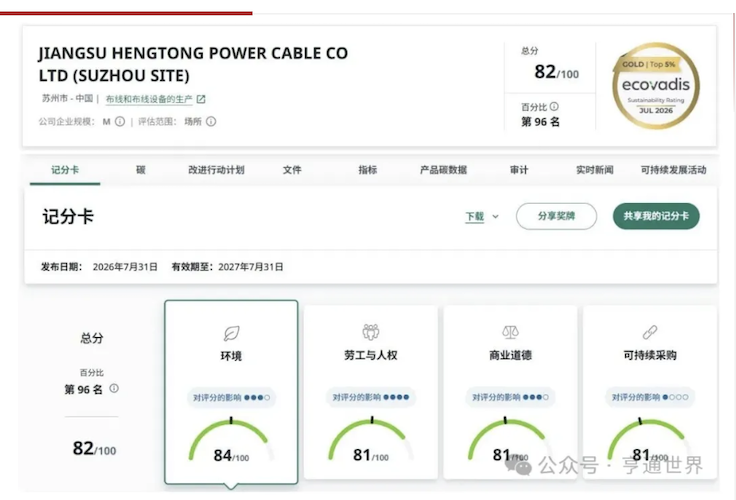Click info icon next to 公司企业规模 M
Screen dimensions: 736x500
click(x=120, y=122)
